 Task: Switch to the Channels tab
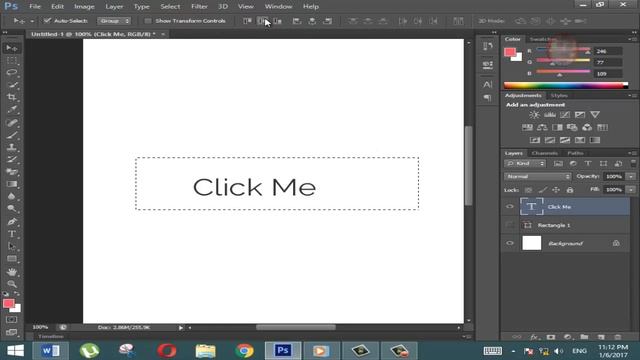[544, 153]
